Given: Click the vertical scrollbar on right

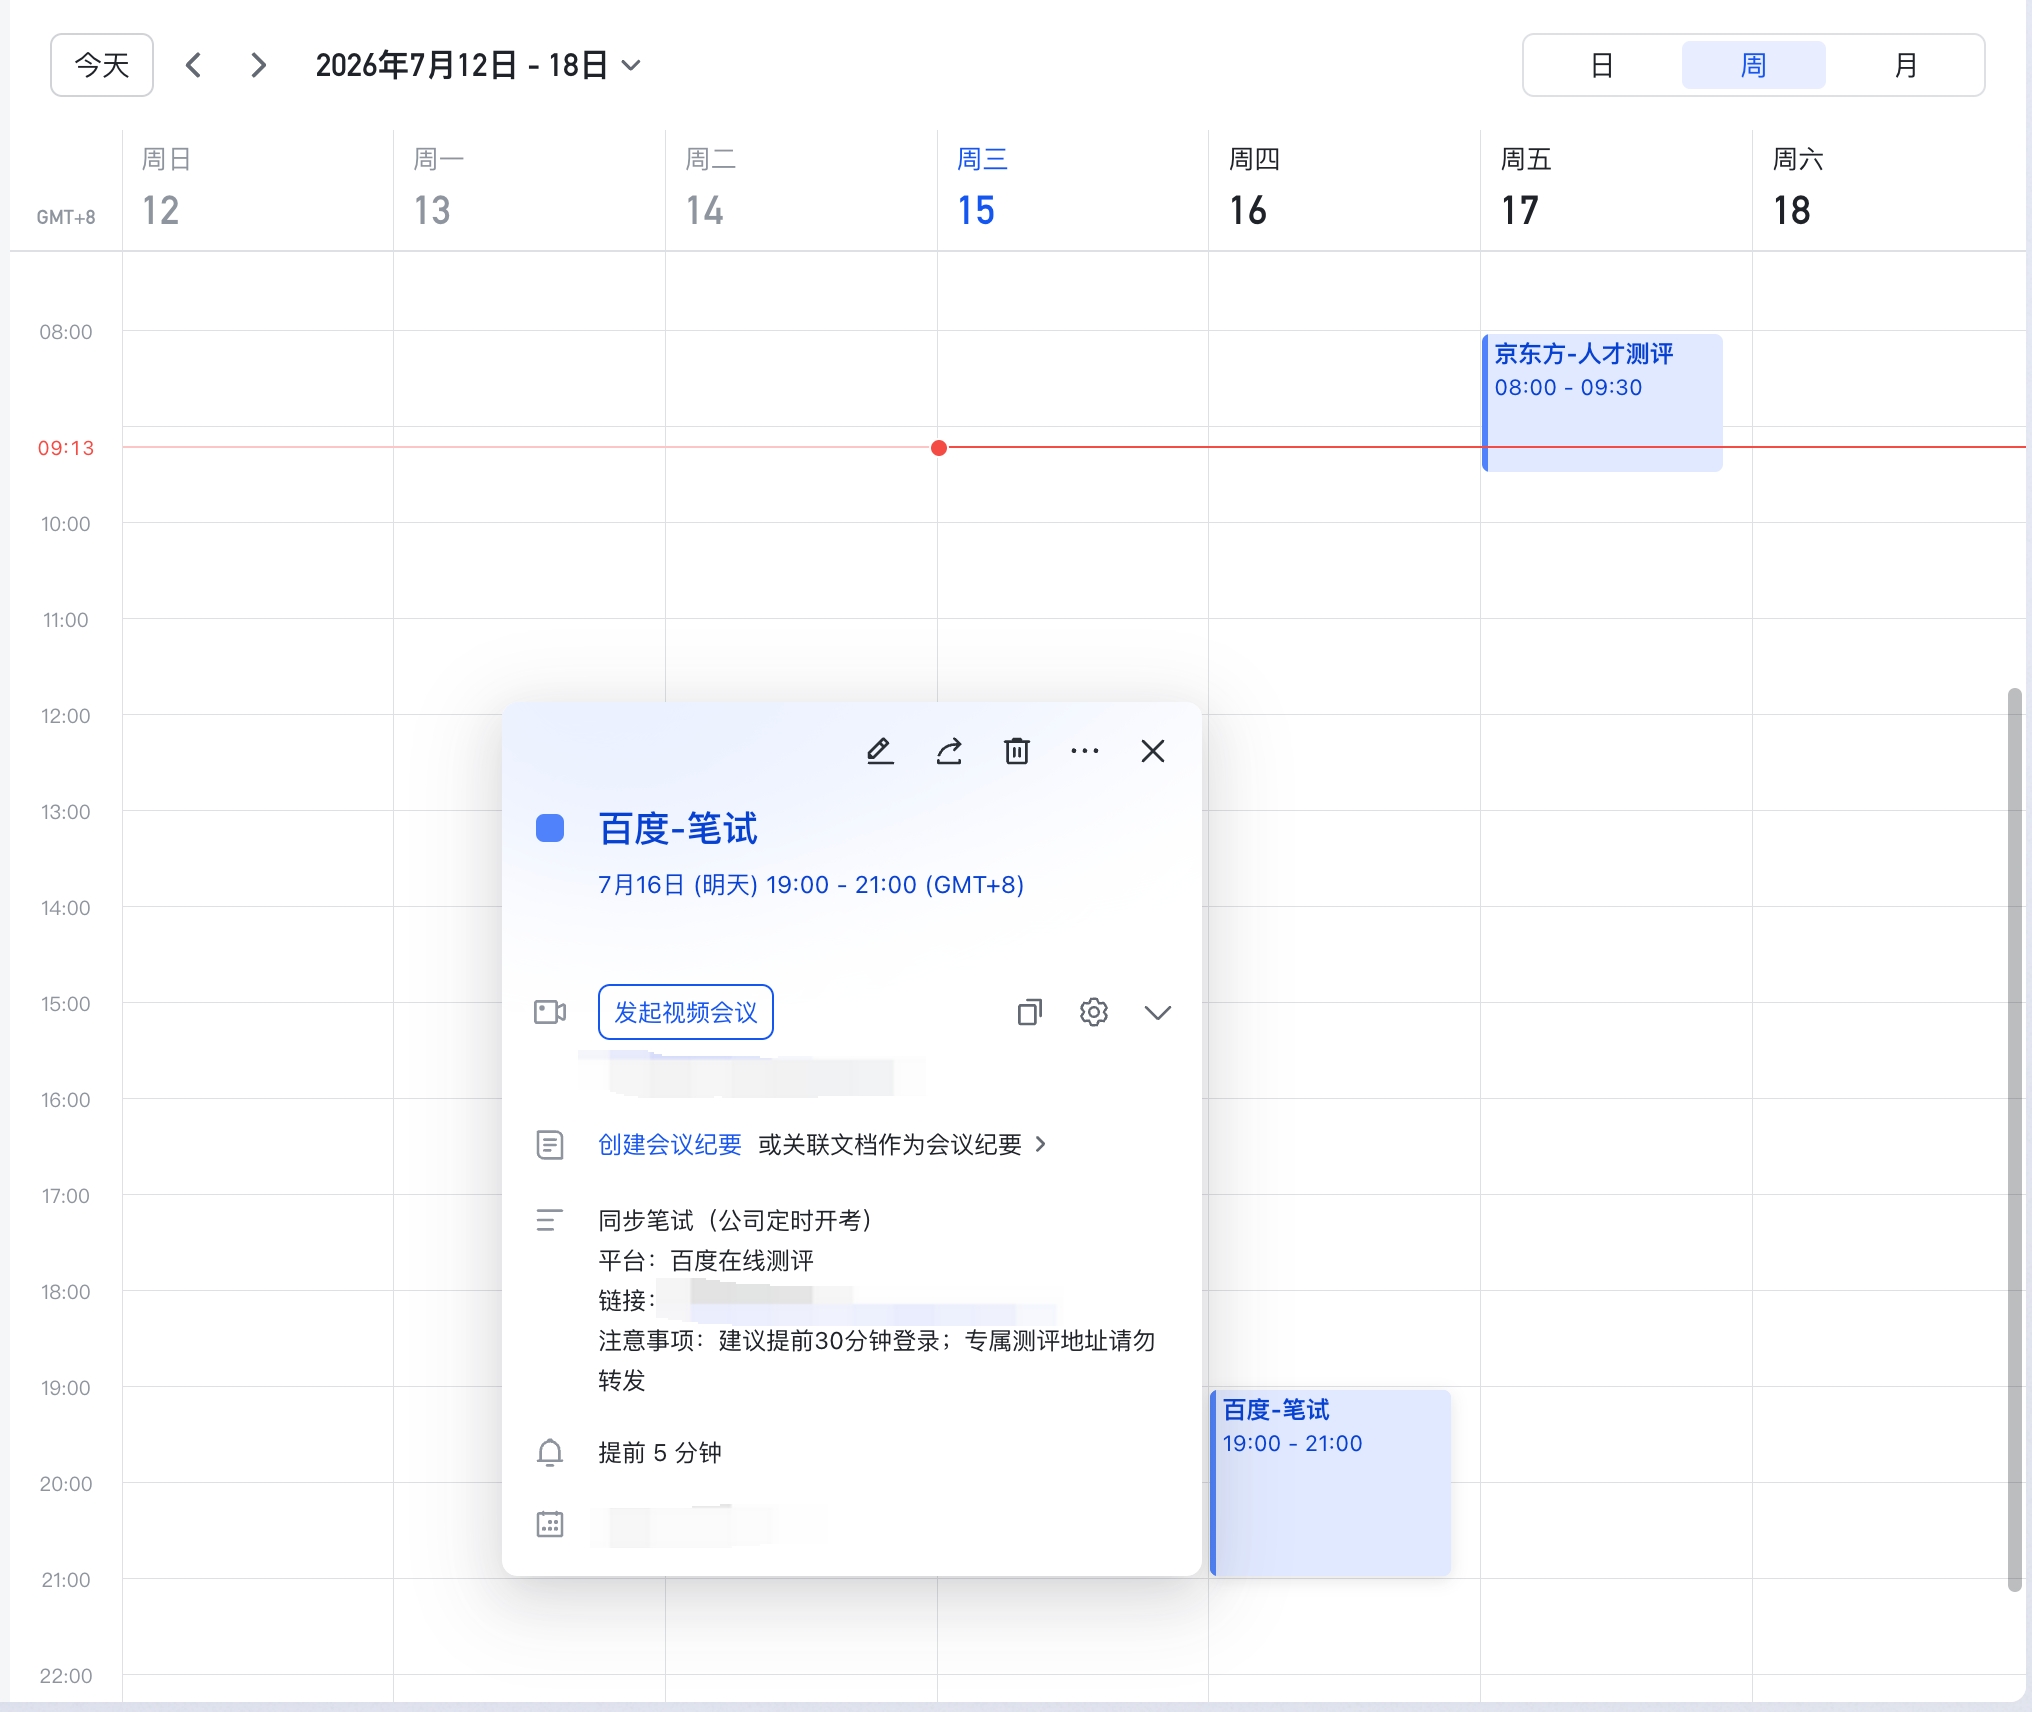Looking at the screenshot, I should tap(2015, 1140).
